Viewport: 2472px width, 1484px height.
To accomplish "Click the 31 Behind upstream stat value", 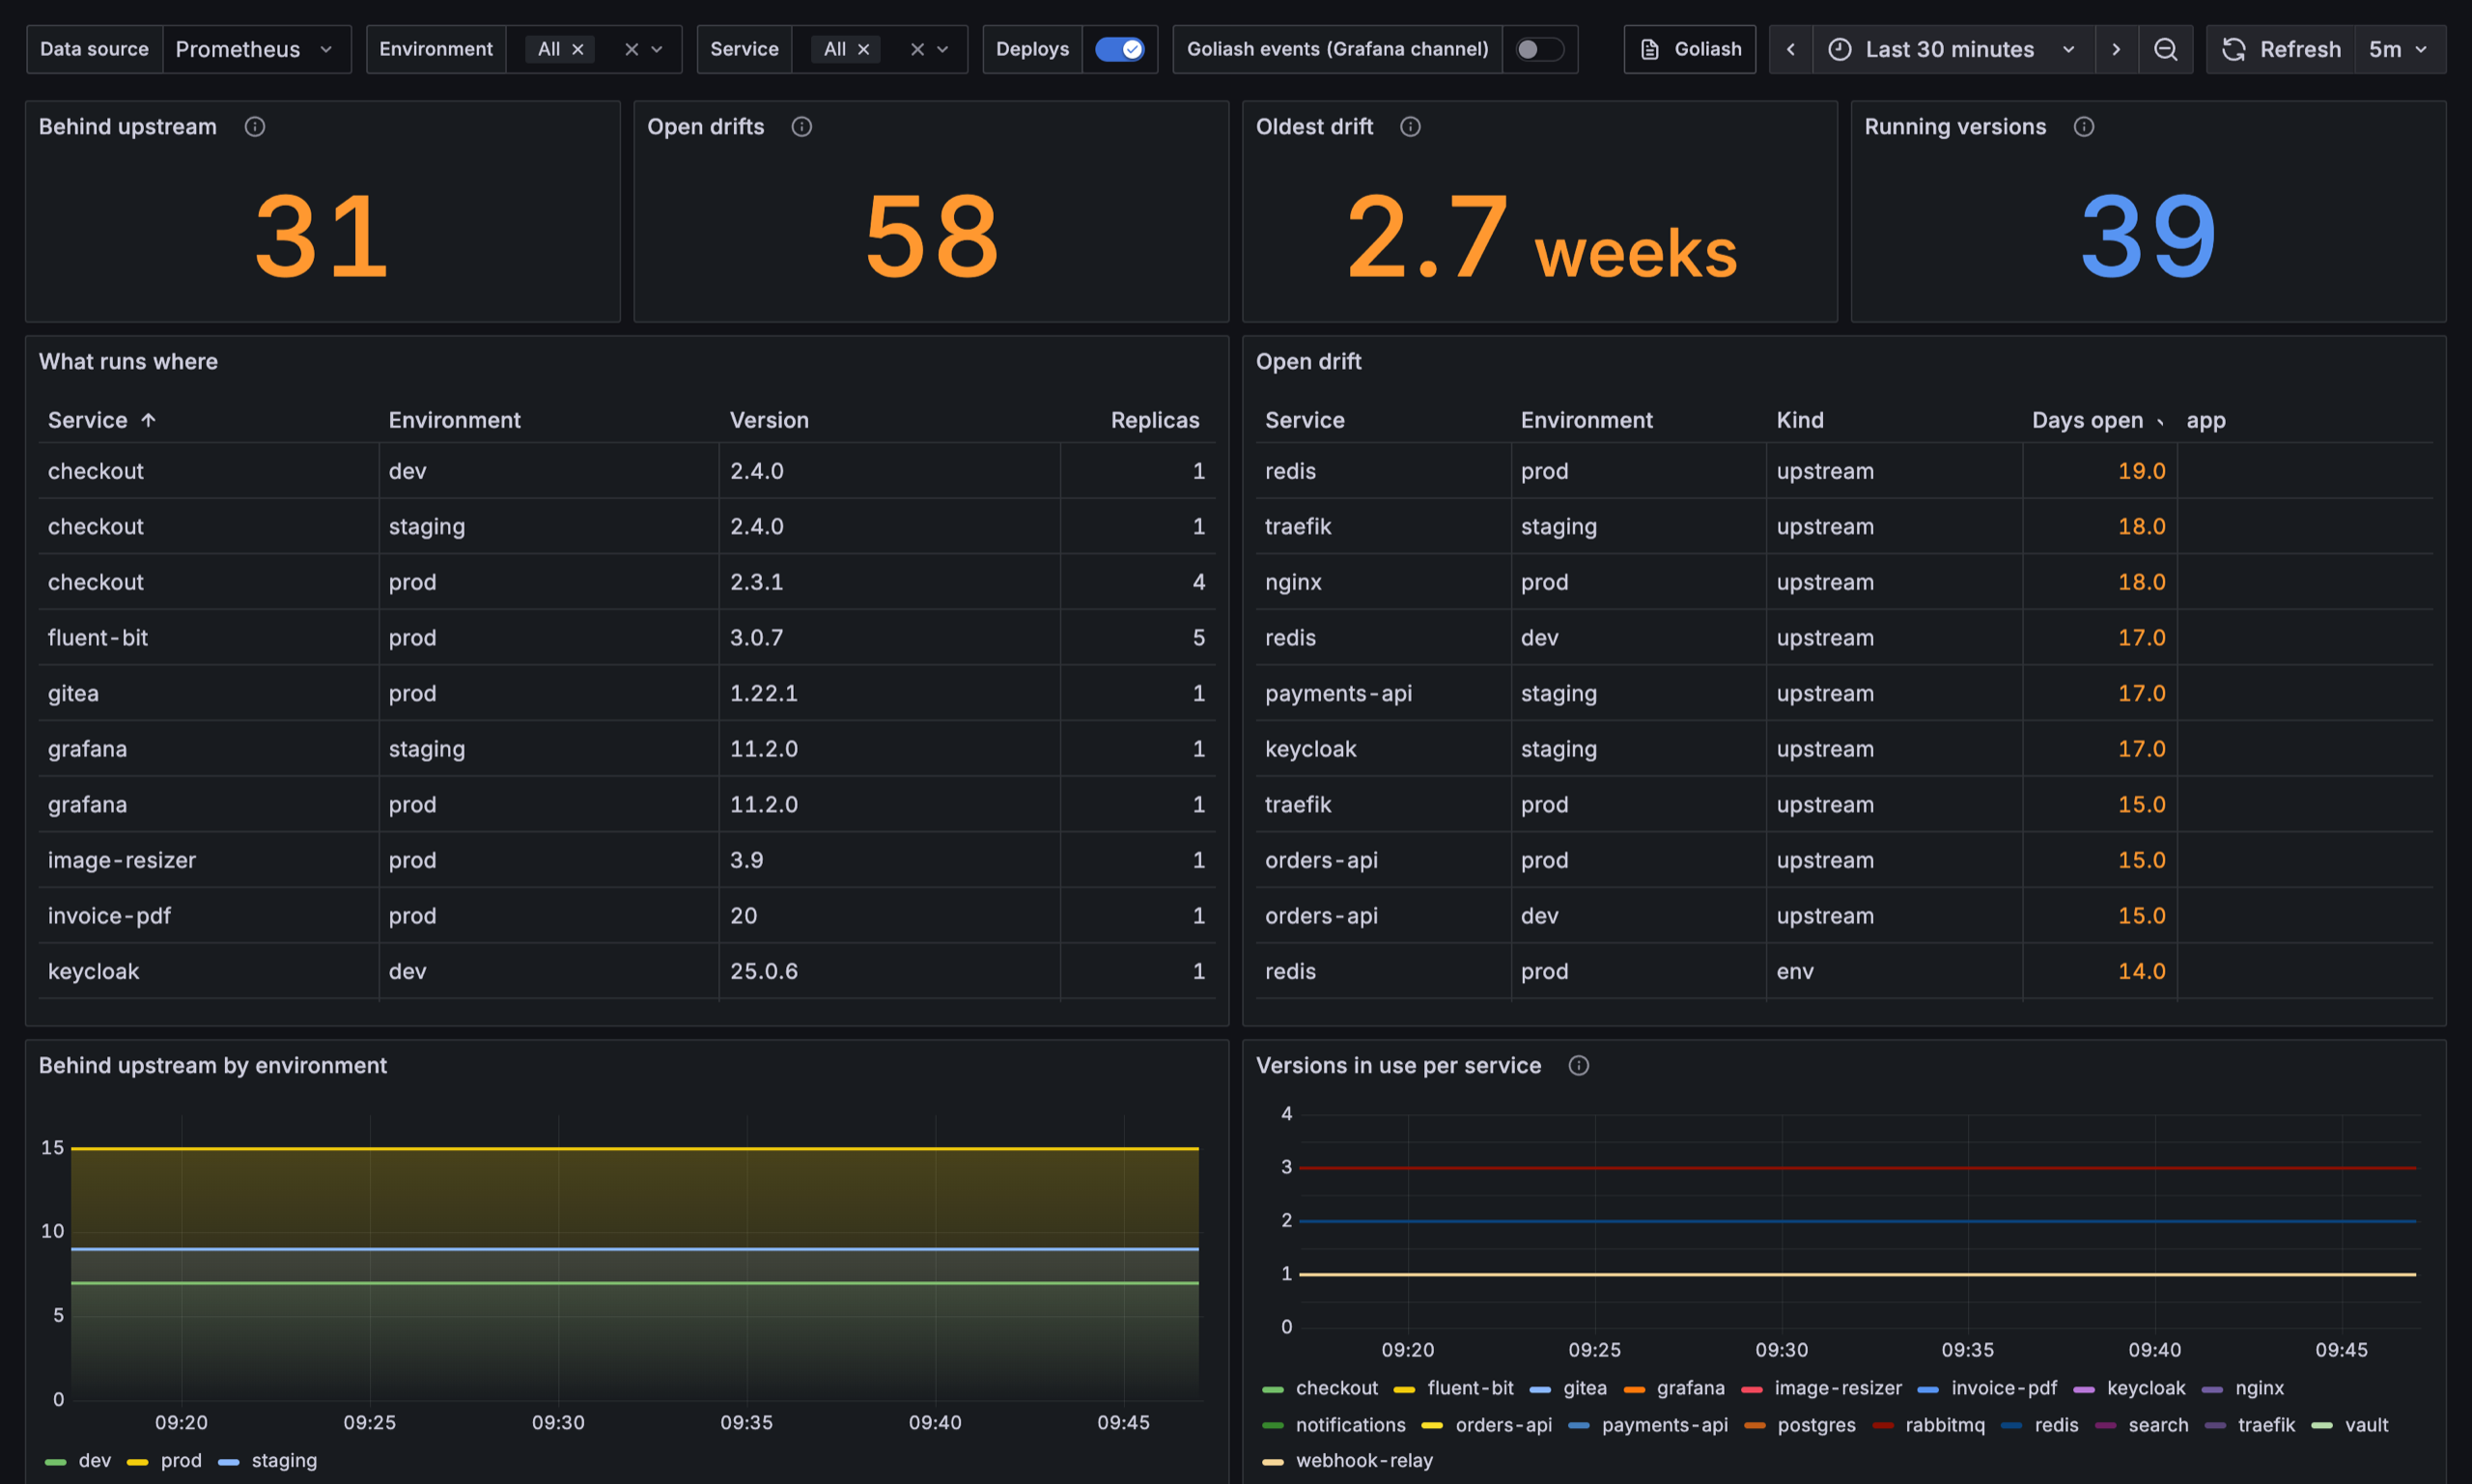I will point(321,237).
